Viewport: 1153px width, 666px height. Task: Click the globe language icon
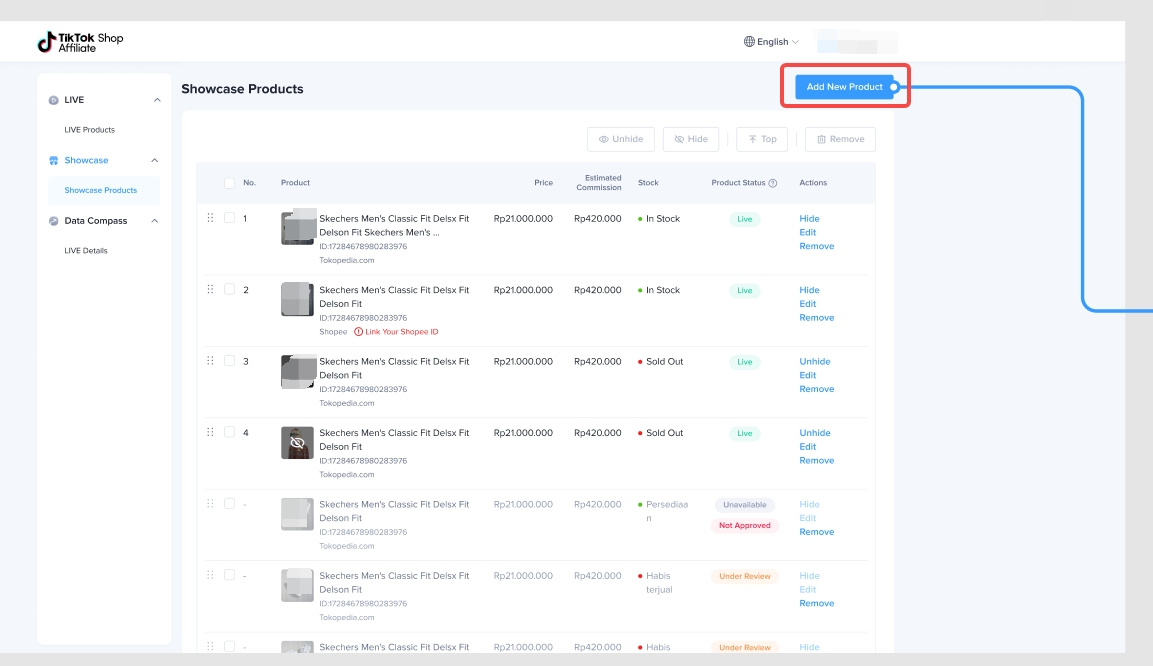749,42
